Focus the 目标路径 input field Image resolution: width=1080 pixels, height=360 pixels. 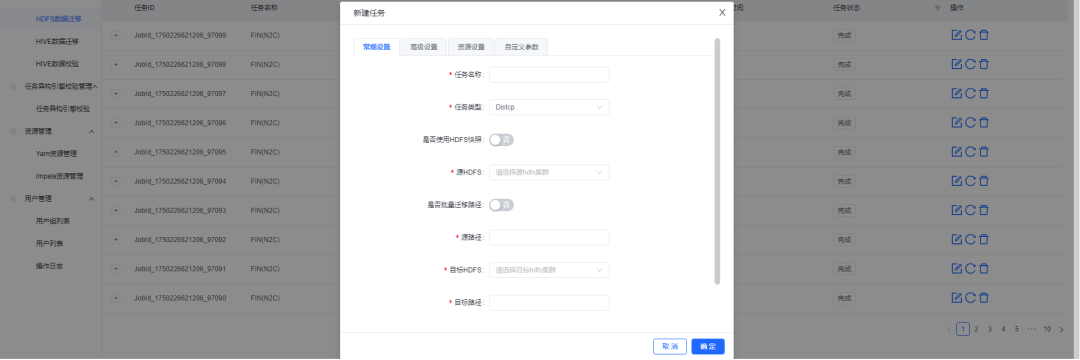(549, 303)
